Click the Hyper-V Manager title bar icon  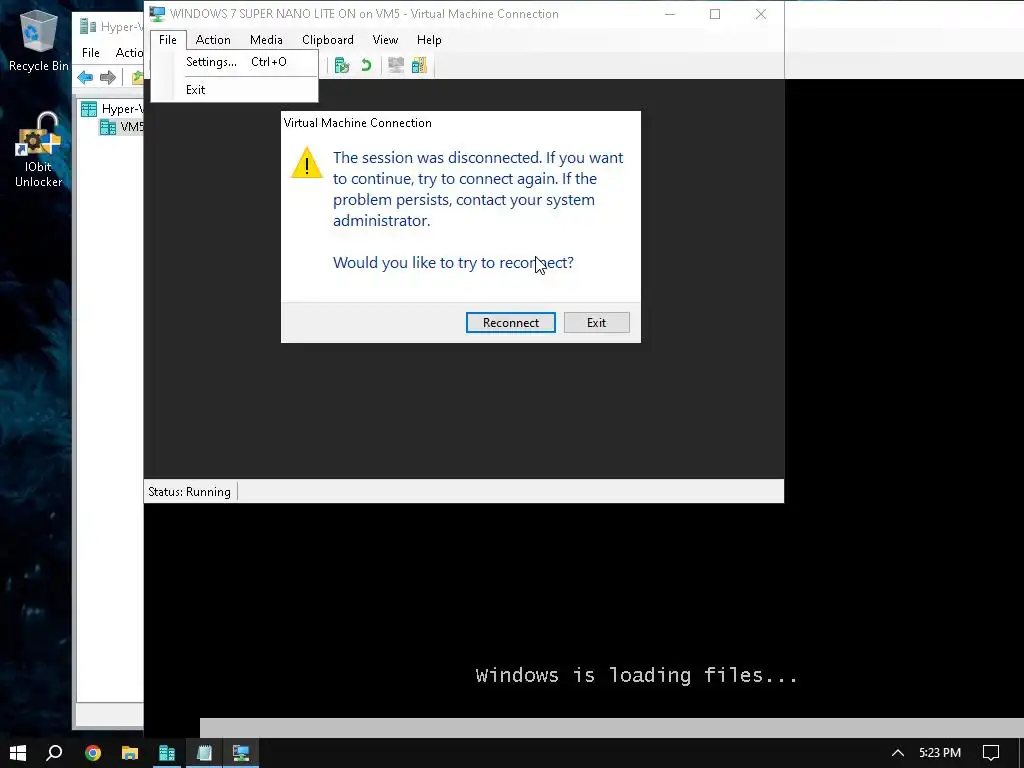[x=88, y=27]
